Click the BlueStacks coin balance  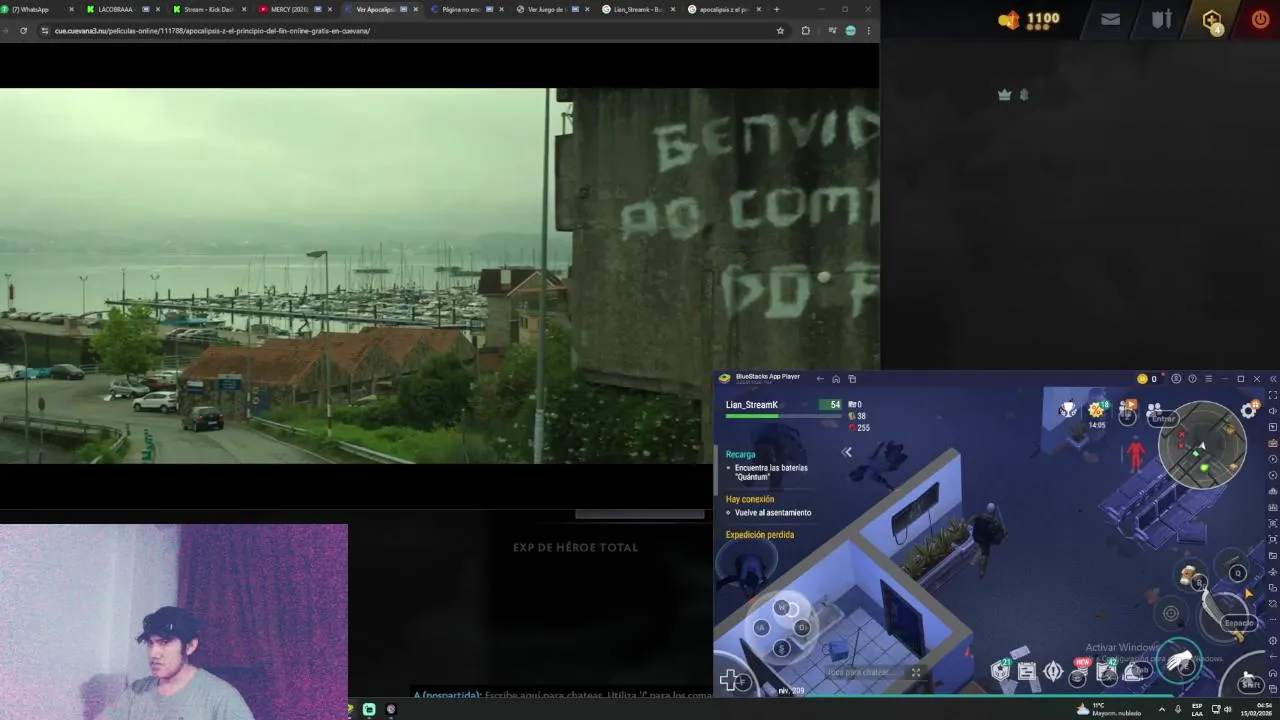1147,379
